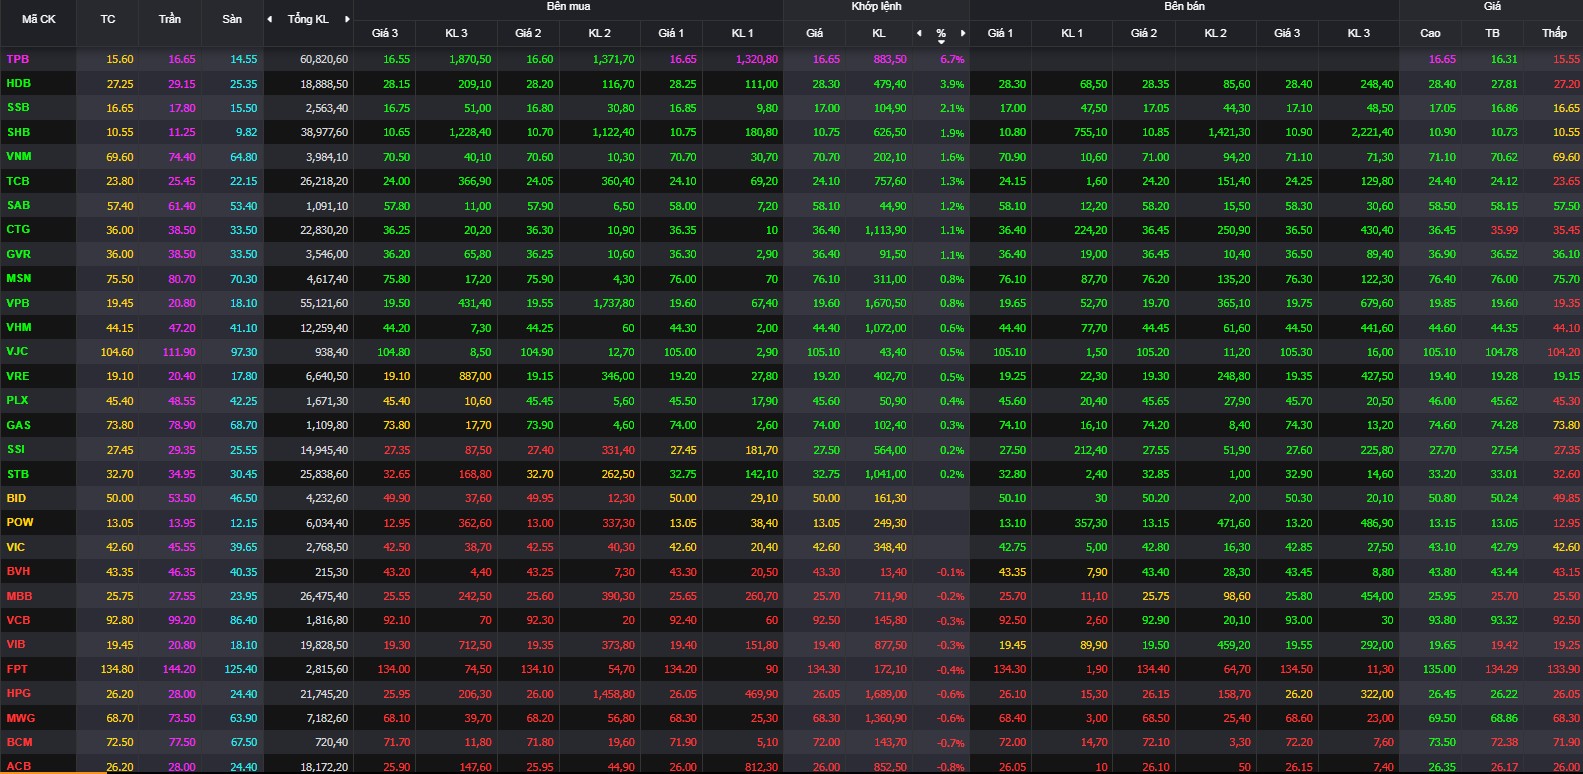This screenshot has width=1583, height=774.
Task: Click MWG's high price 69.50
Action: click(x=1442, y=718)
